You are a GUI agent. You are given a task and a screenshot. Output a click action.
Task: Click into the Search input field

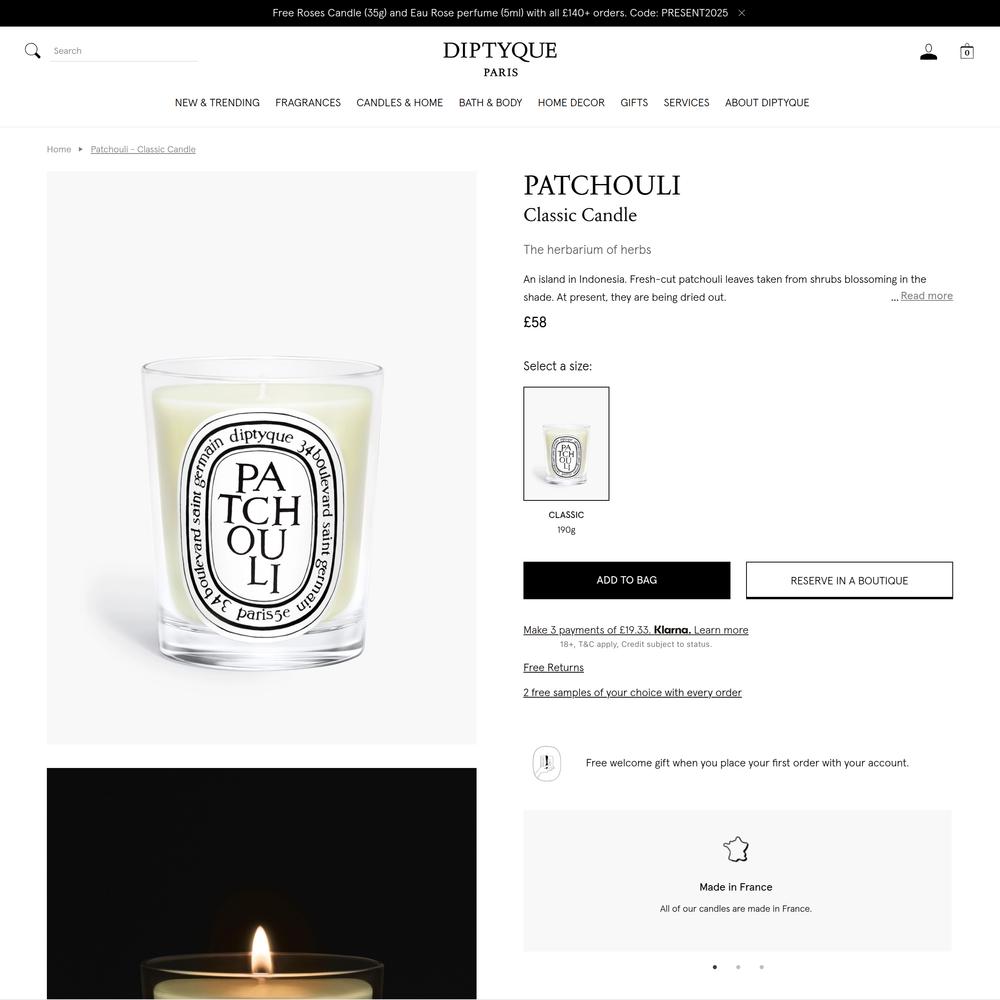point(124,51)
